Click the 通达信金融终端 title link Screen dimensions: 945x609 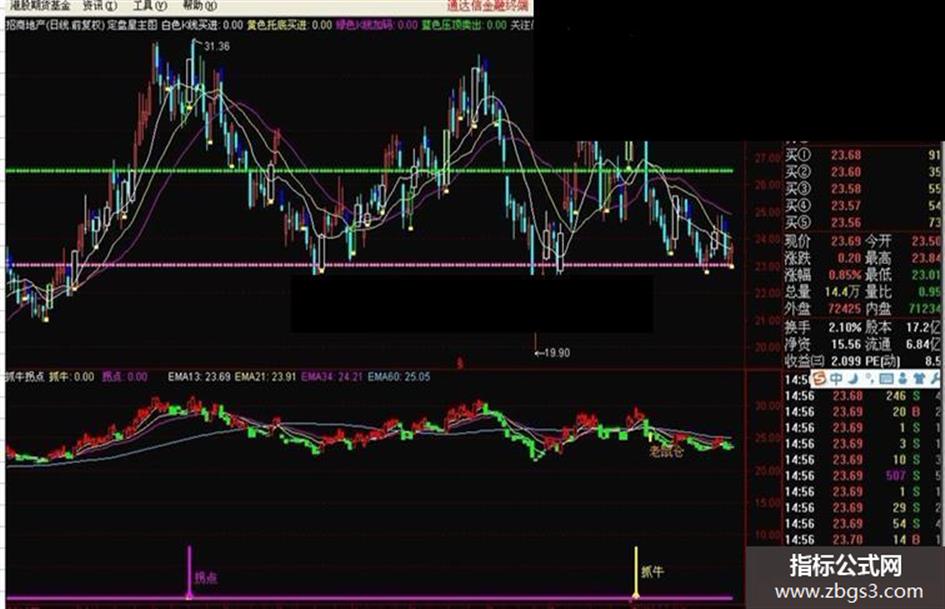pyautogui.click(x=487, y=6)
